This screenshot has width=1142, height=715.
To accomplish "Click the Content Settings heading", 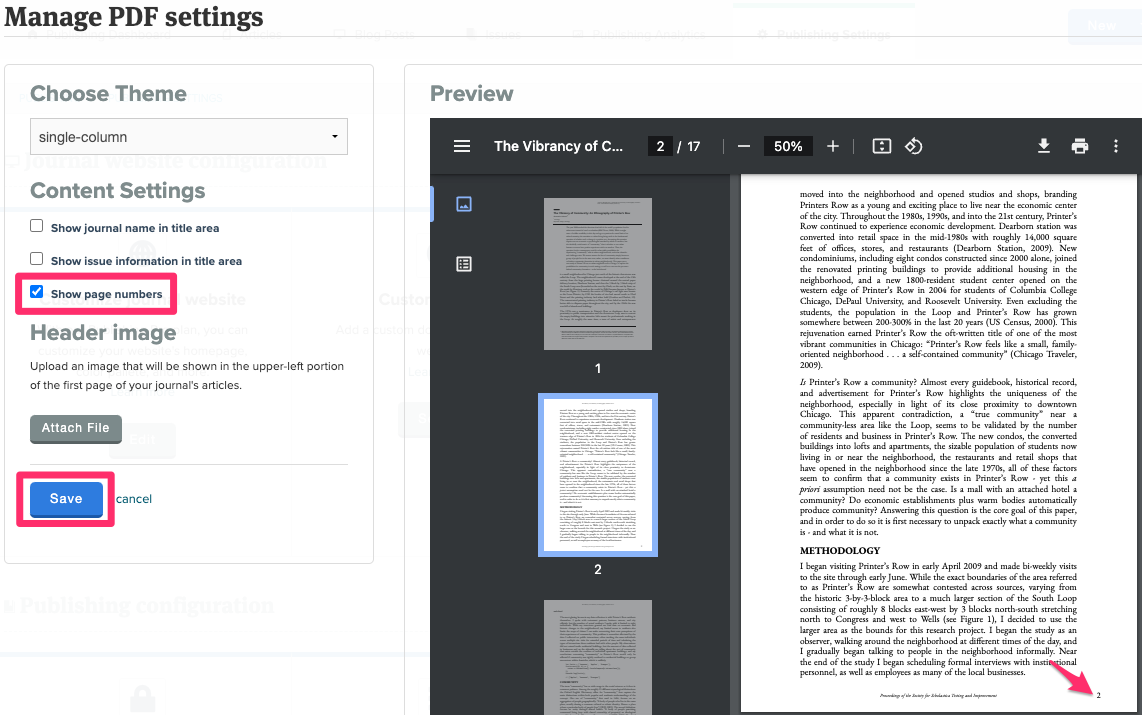I will coord(118,191).
